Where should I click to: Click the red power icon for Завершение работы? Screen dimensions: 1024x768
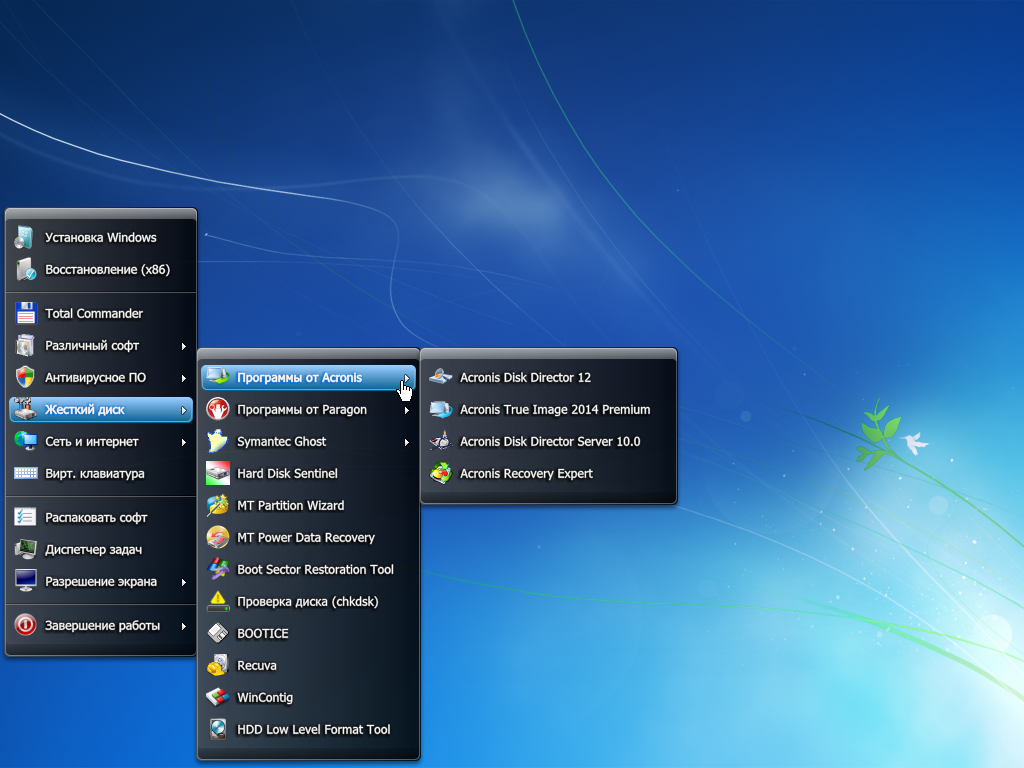tap(26, 625)
